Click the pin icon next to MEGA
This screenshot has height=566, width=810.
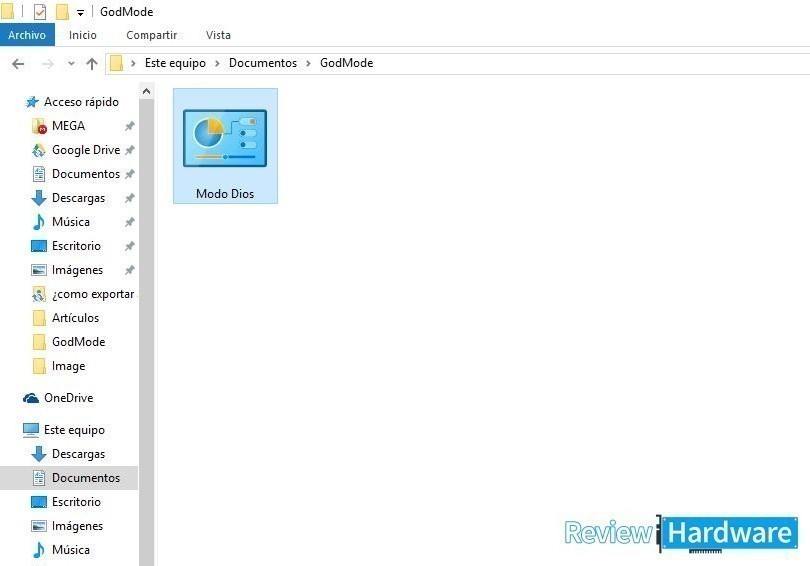[130, 126]
